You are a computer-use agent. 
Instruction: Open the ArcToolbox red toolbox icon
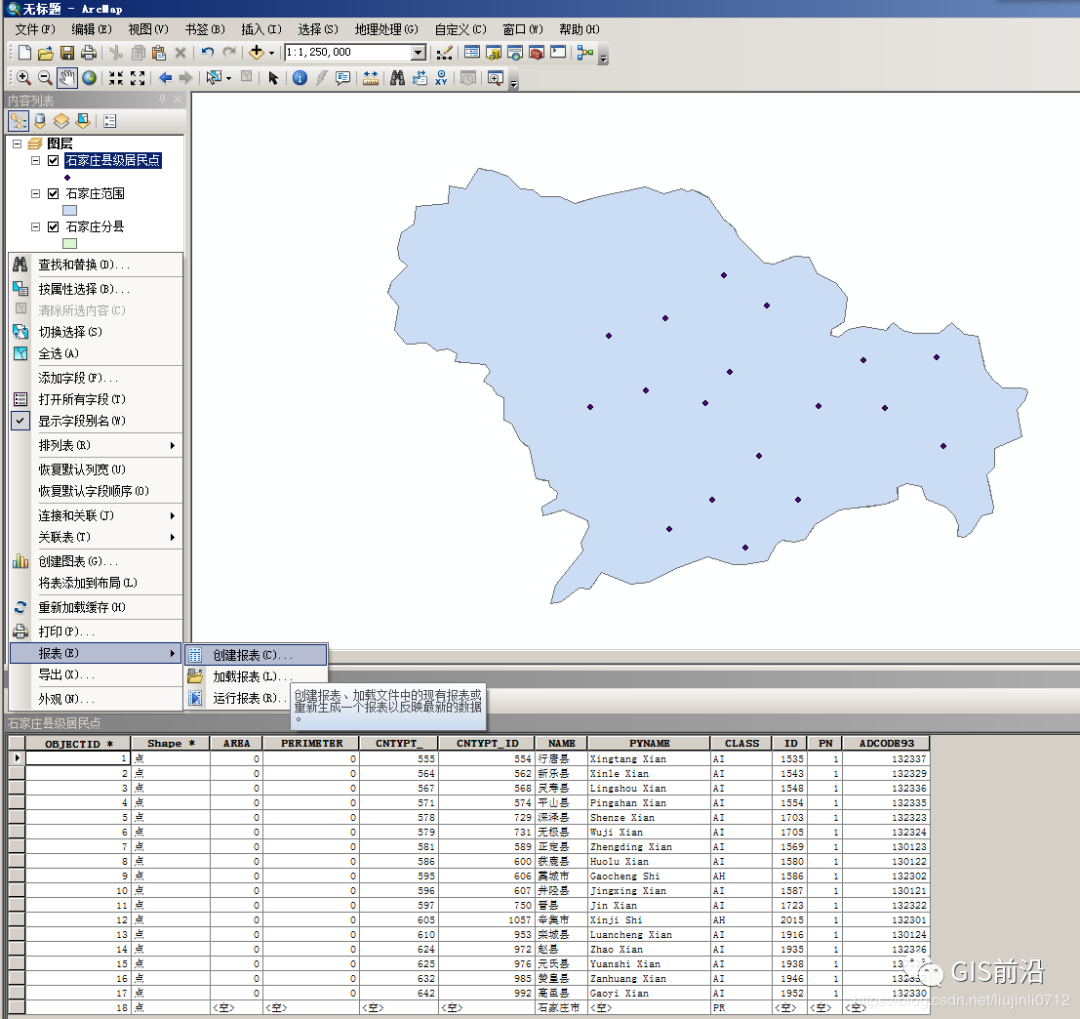[x=537, y=52]
